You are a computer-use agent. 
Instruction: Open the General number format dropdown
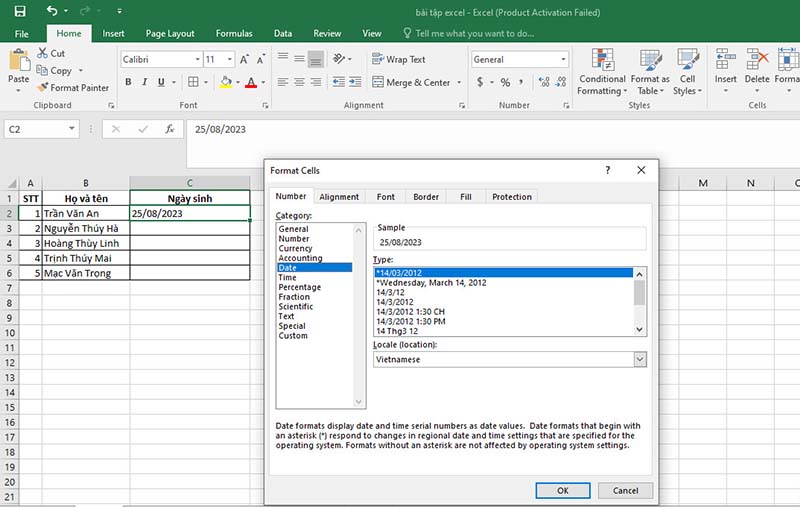tap(563, 59)
